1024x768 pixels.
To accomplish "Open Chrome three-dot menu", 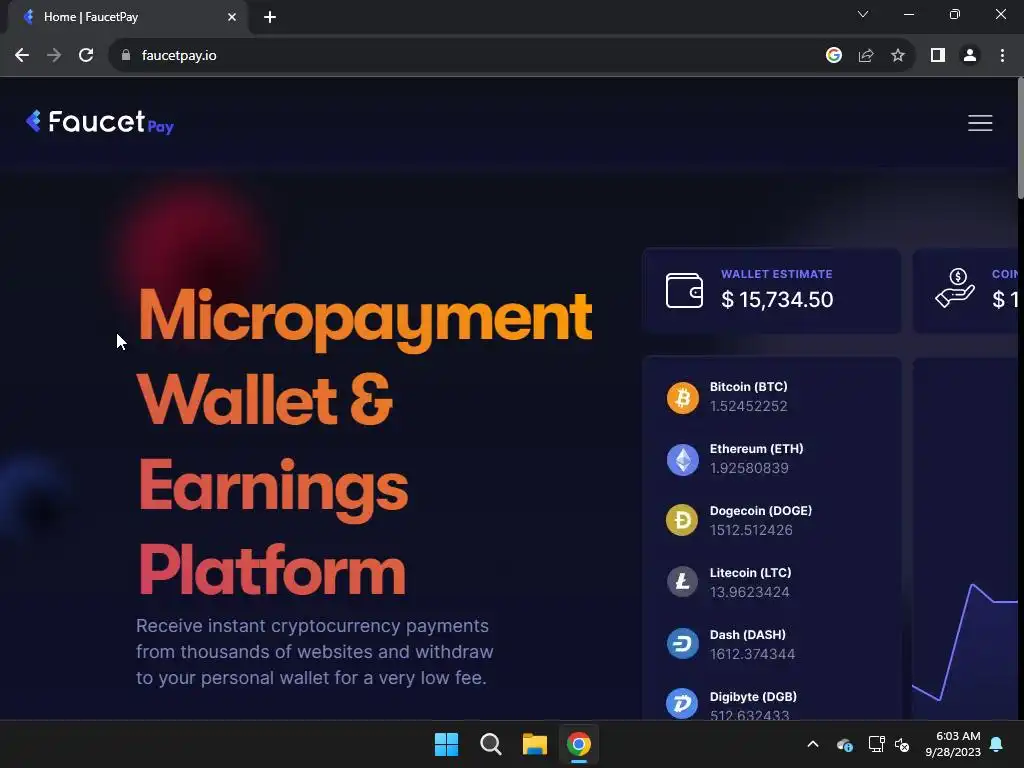I will pyautogui.click(x=1002, y=56).
